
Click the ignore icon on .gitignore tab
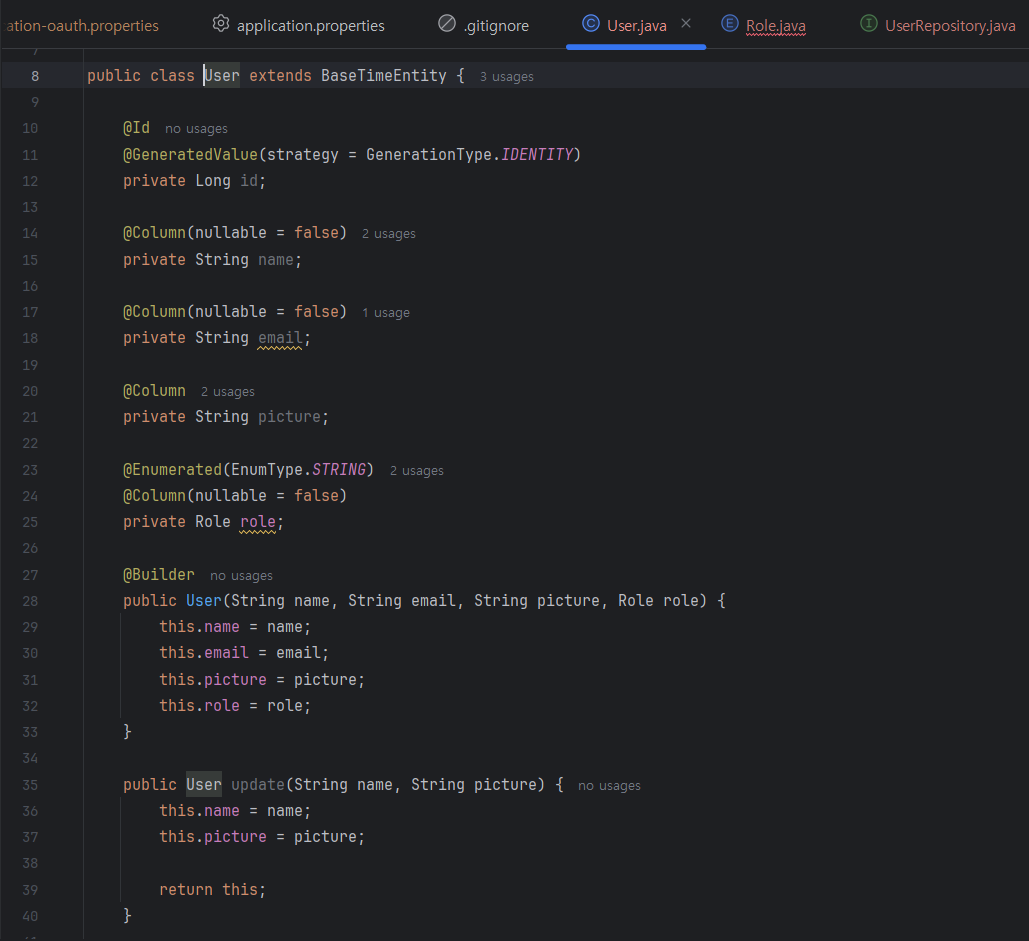click(x=447, y=24)
